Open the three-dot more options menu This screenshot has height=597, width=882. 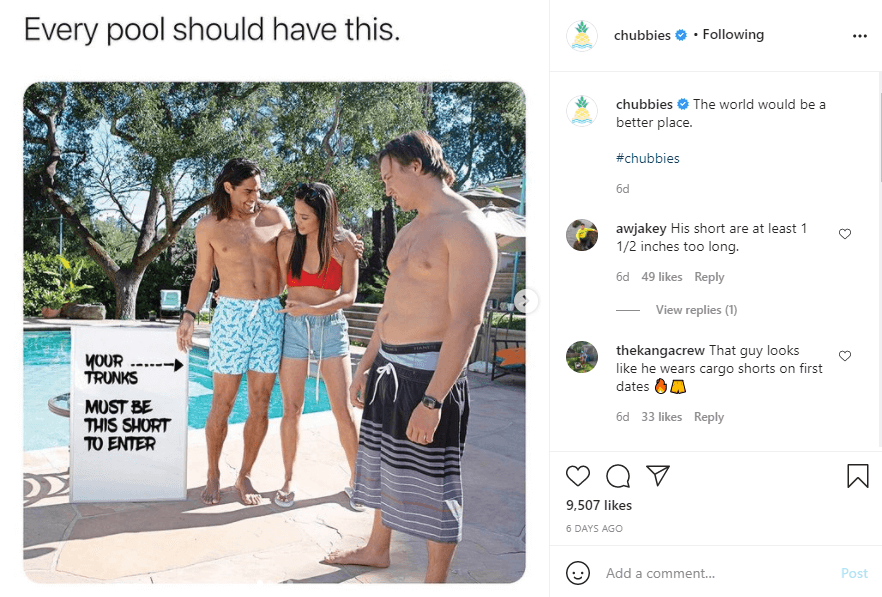[860, 35]
